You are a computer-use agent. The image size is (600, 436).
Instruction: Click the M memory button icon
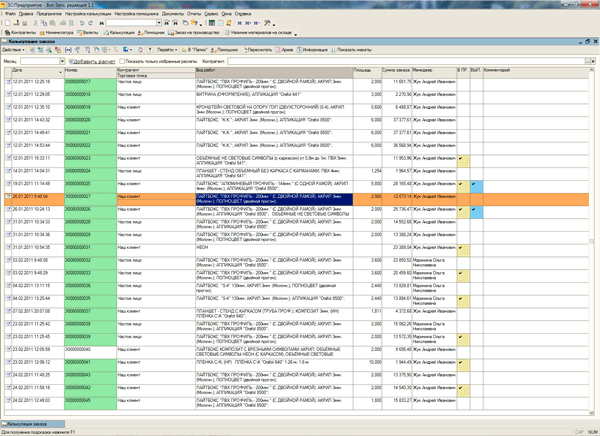pos(240,23)
